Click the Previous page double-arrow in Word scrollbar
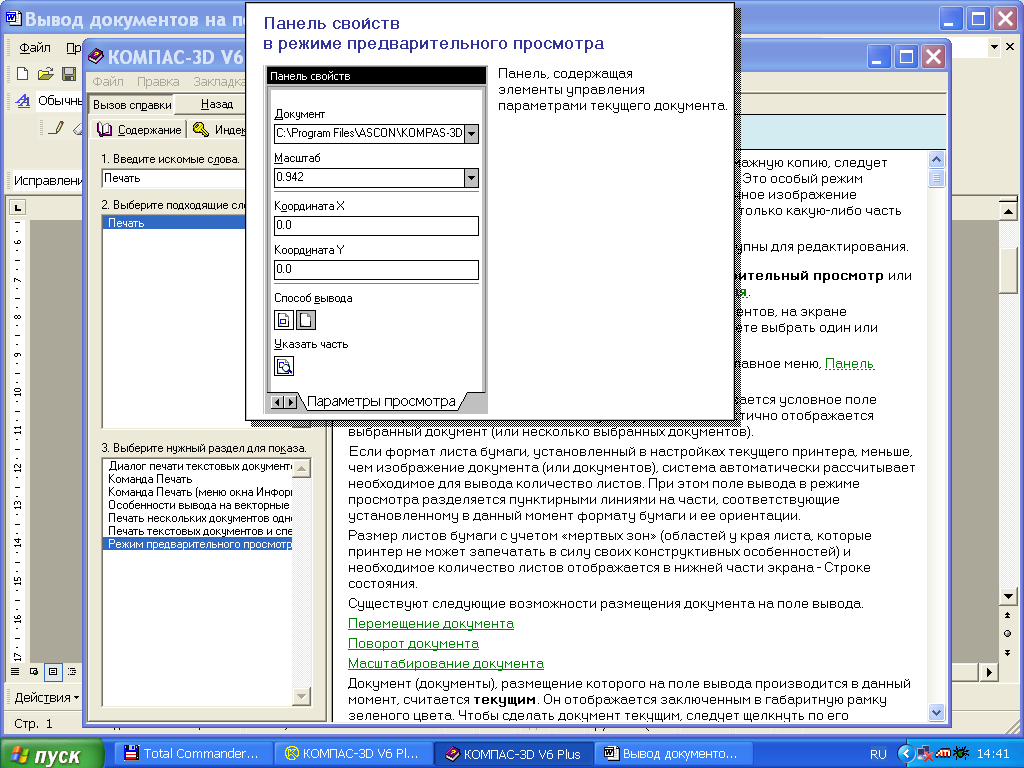Screen dimensions: 1024x768 (x=1008, y=615)
